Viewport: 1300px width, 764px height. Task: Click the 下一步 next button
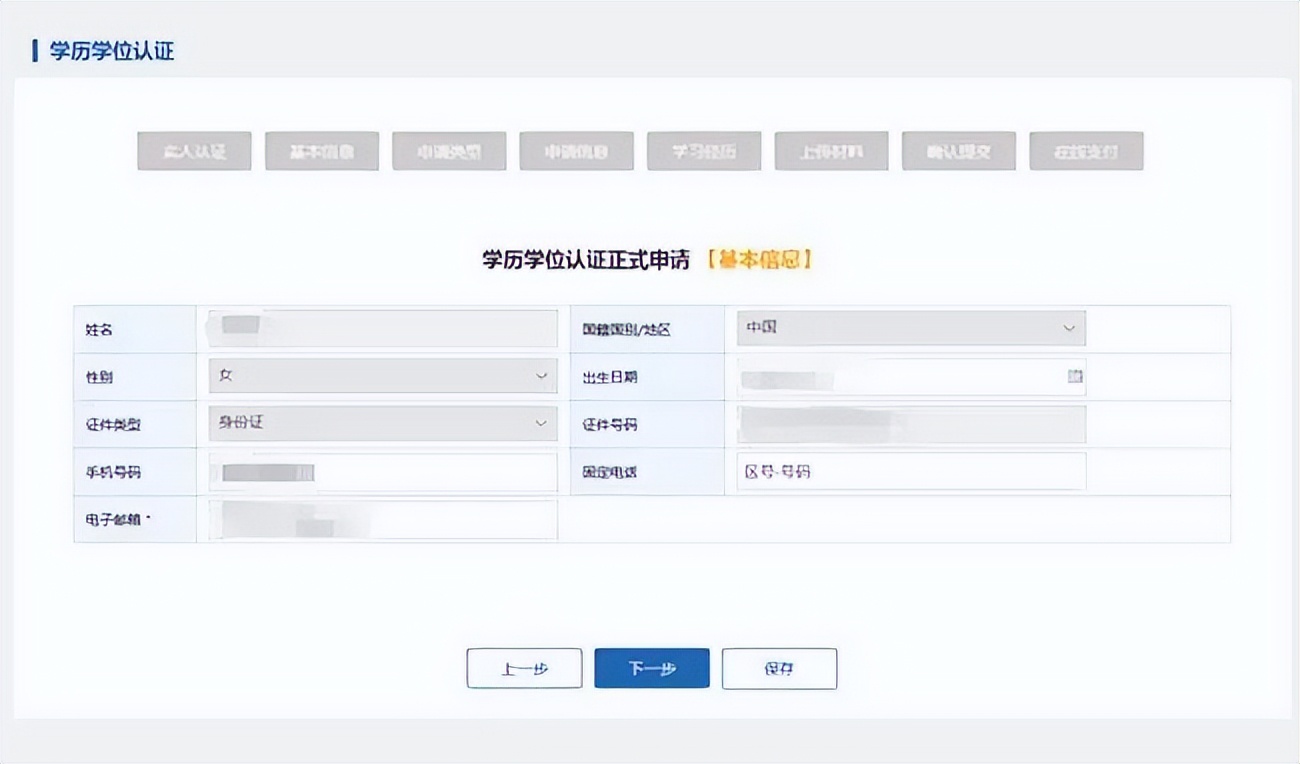point(651,668)
